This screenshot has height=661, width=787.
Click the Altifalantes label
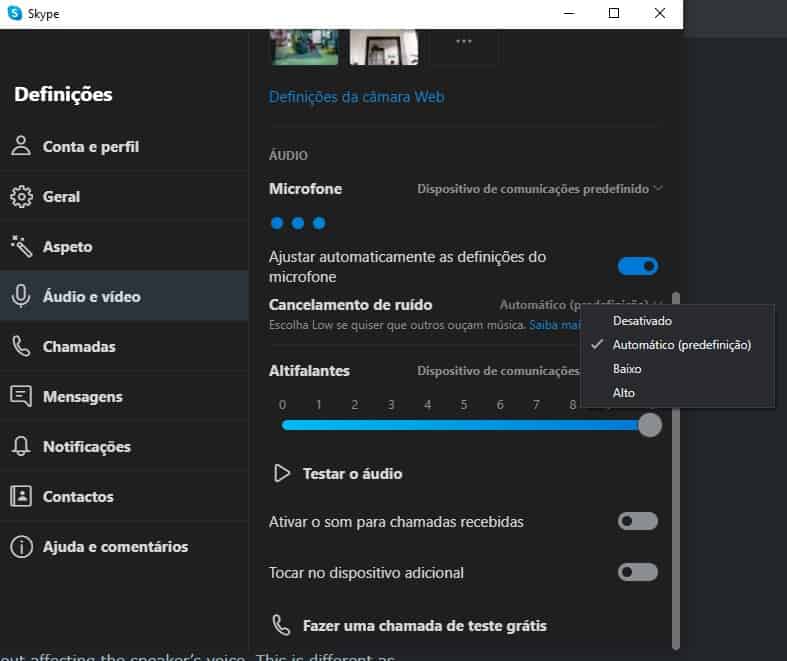tap(309, 370)
